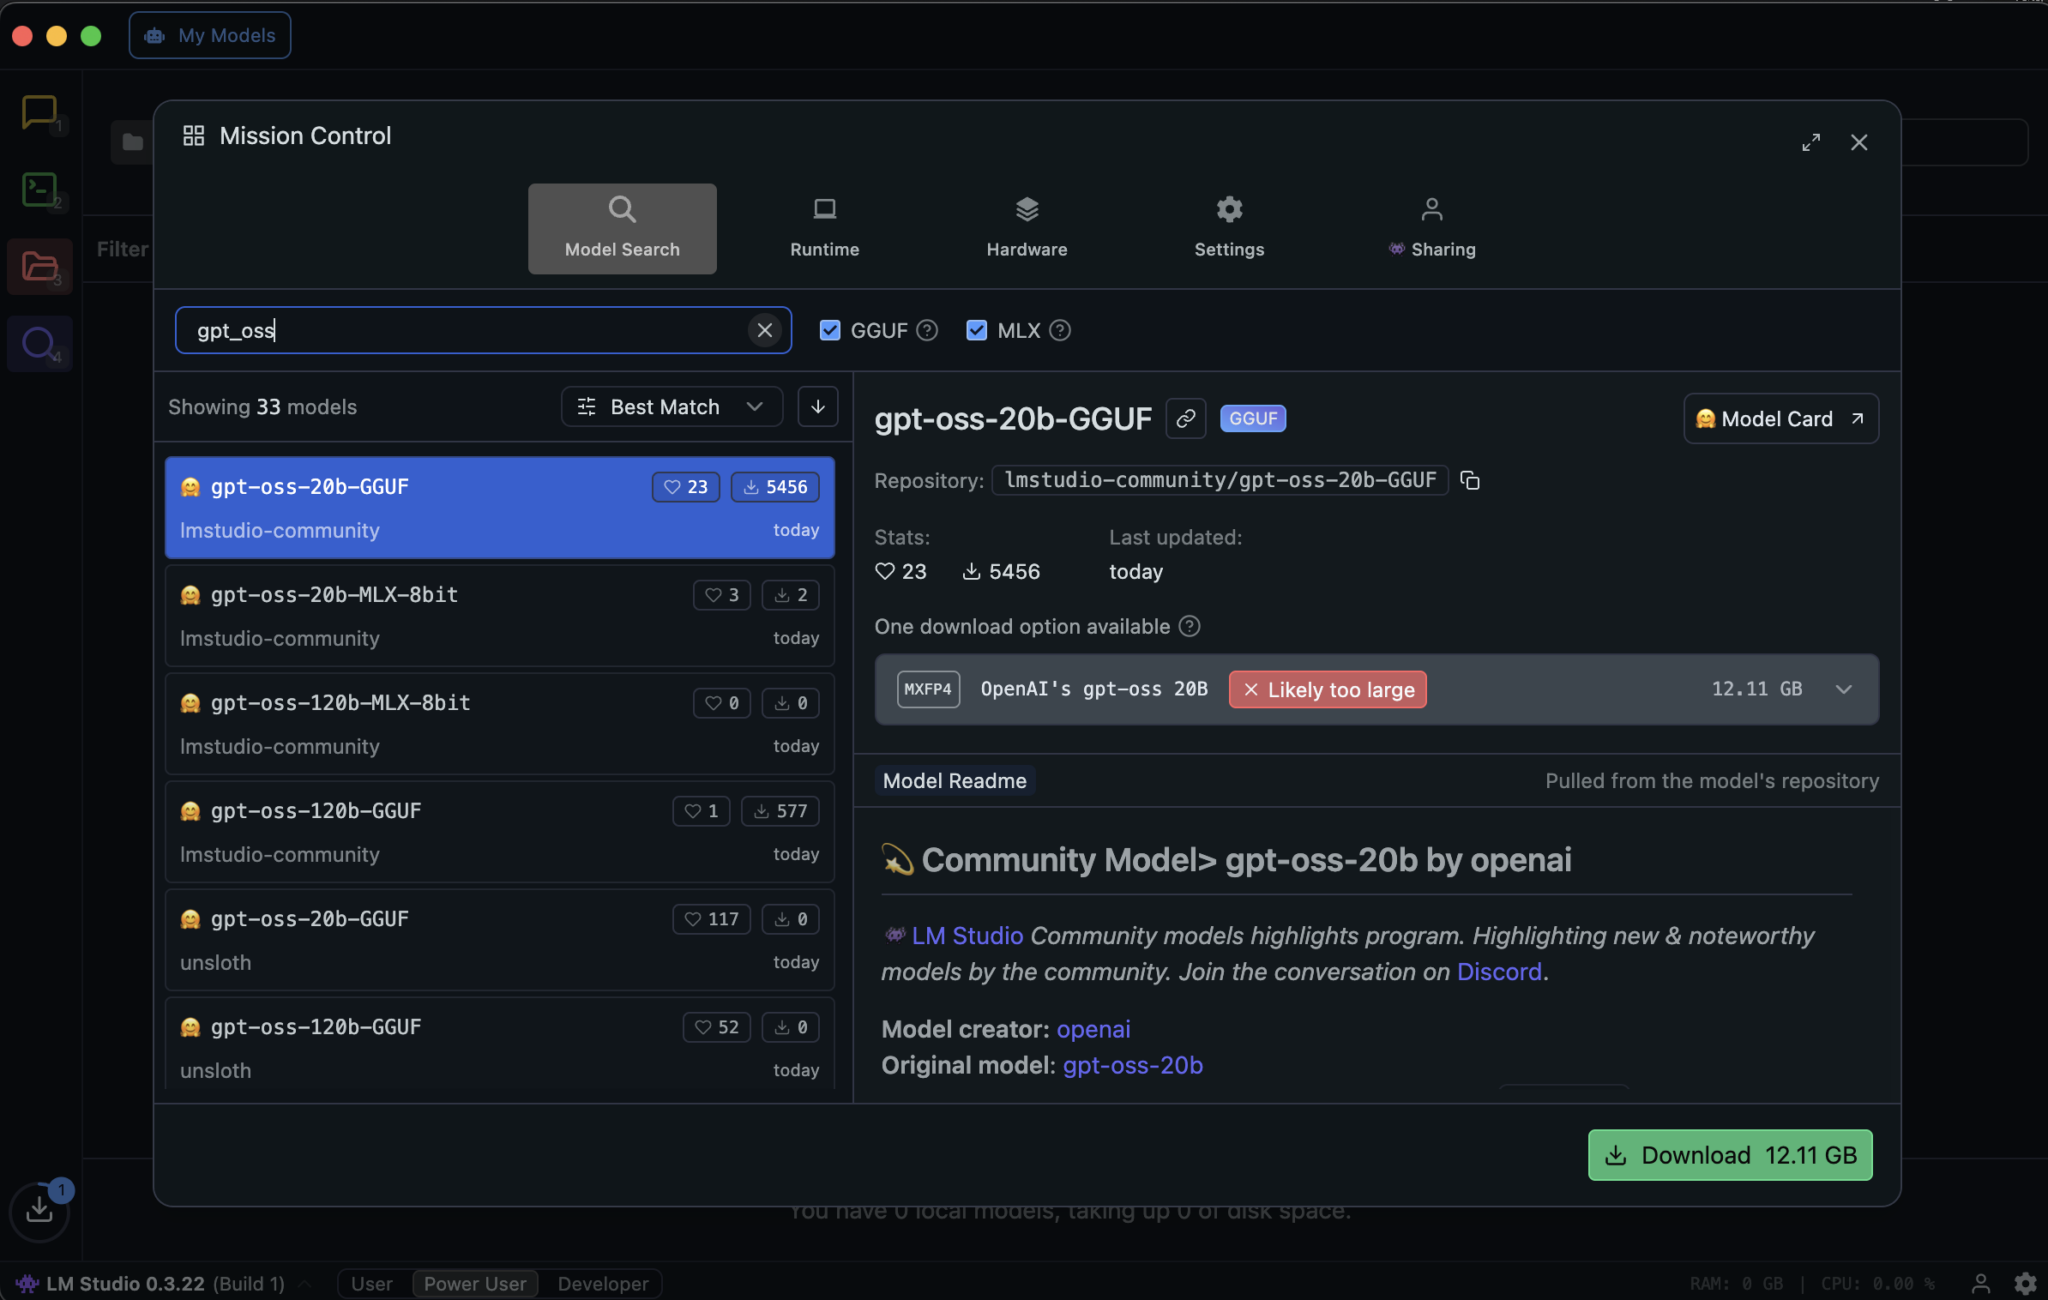Open the Chat icon in left sidebar
2048x1300 pixels.
pos(40,112)
